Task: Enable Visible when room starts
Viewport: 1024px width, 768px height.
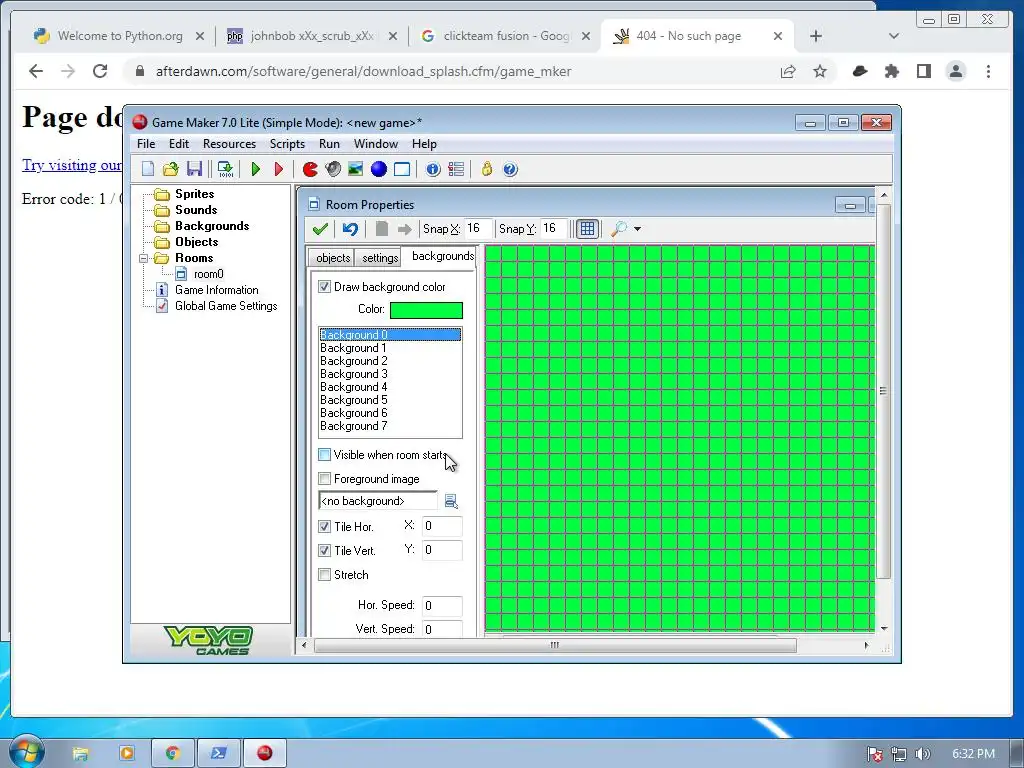Action: coord(325,455)
